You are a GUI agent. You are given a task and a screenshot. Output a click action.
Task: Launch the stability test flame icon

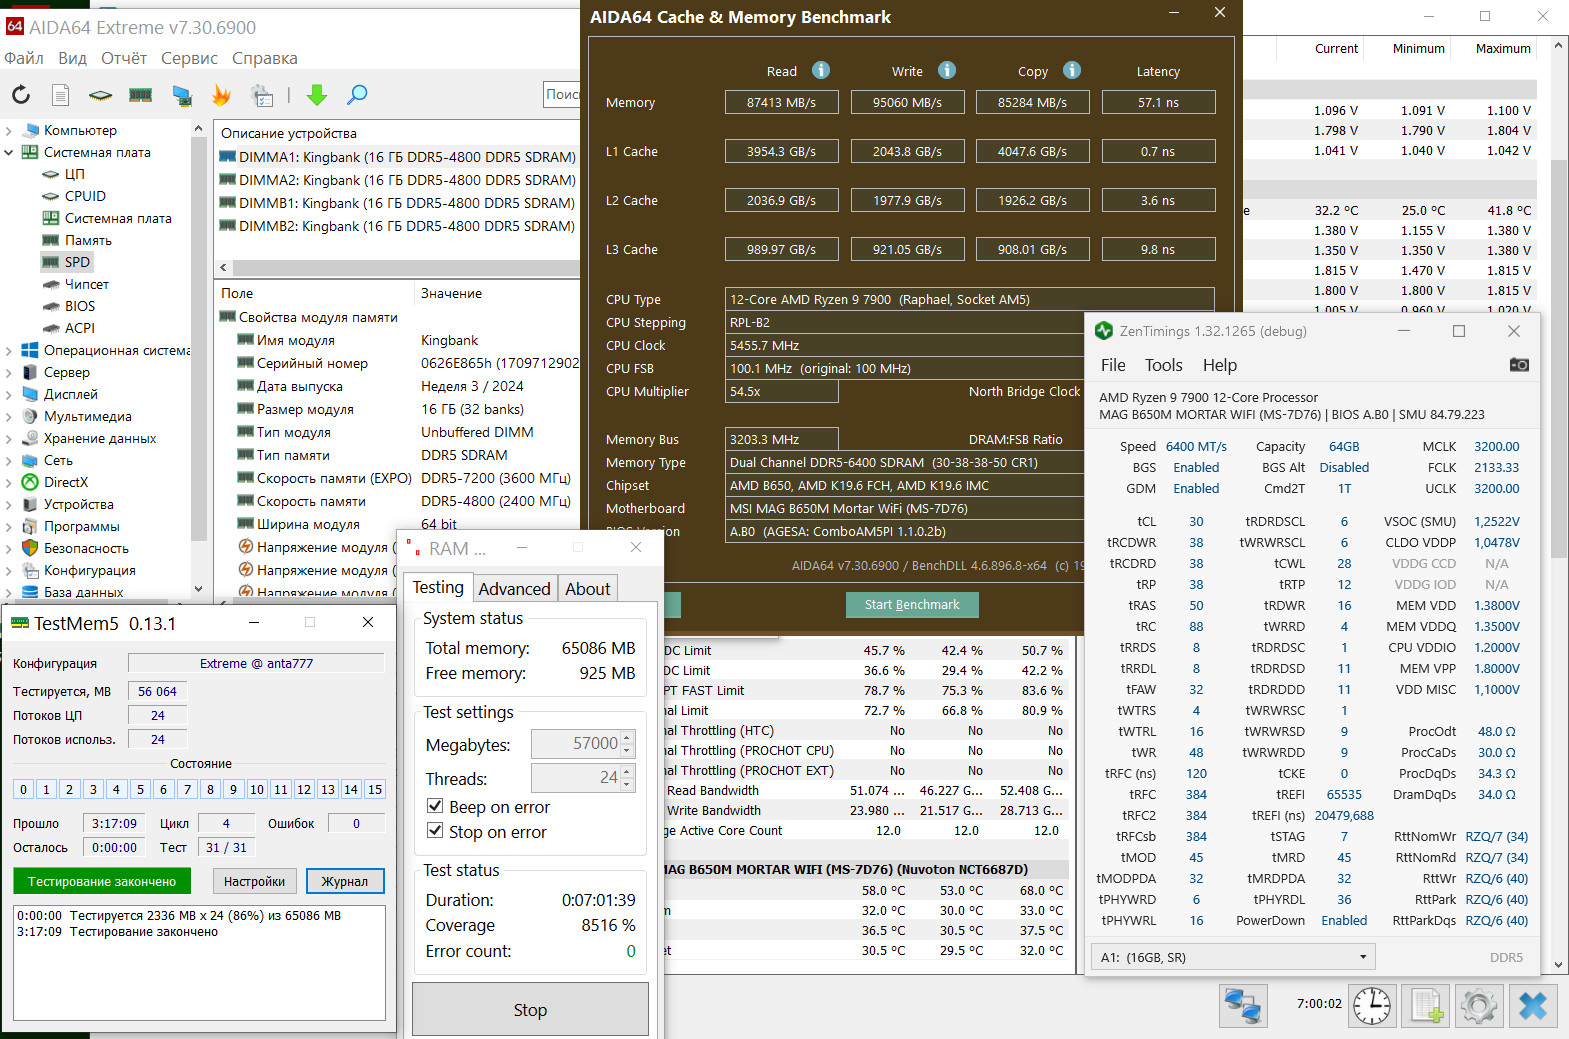pos(221,95)
